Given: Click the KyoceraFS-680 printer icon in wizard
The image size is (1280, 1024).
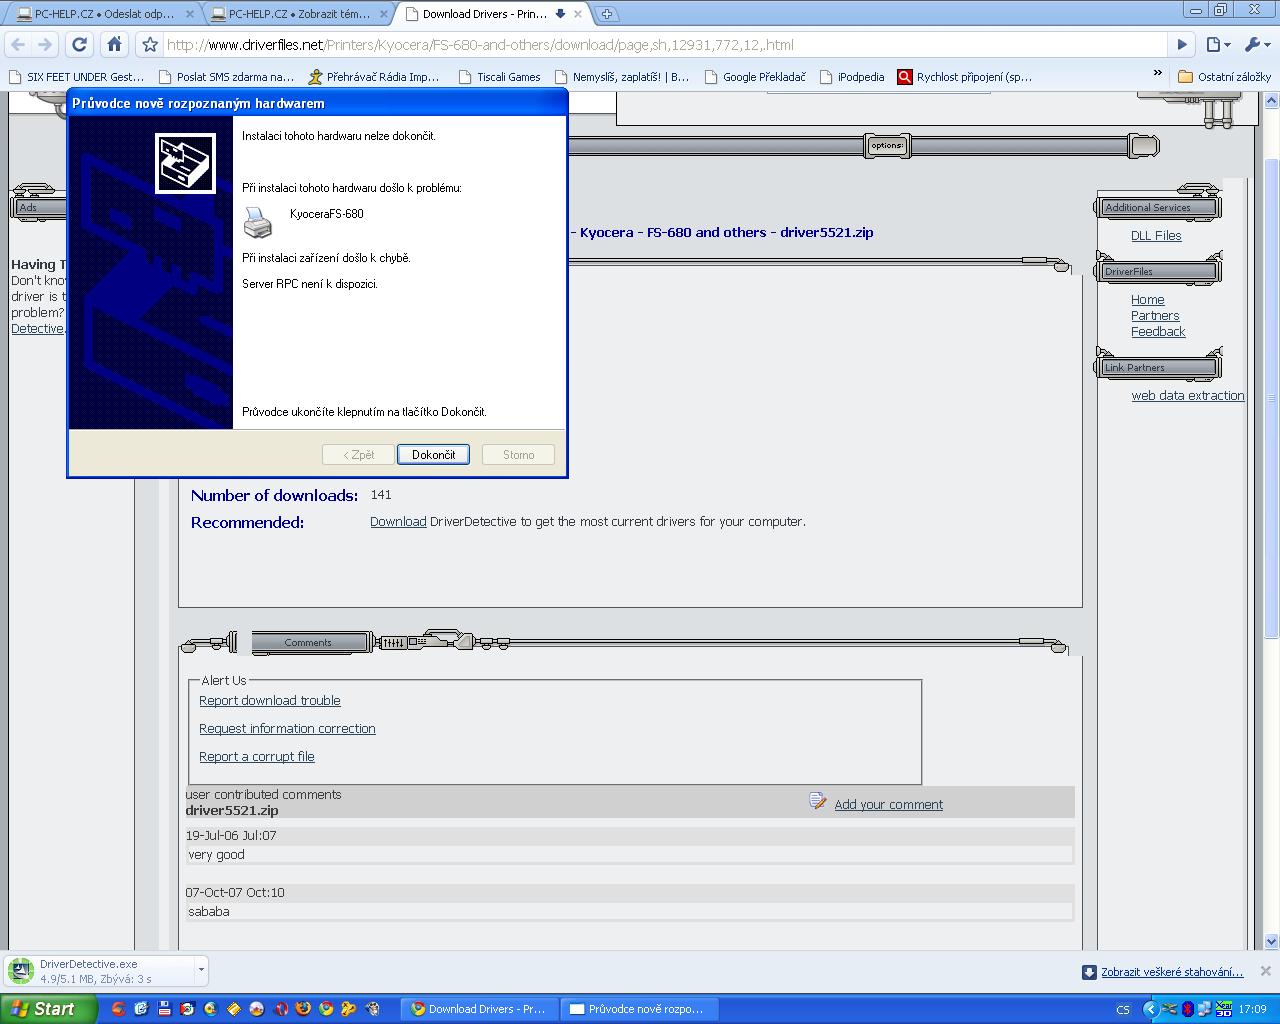Looking at the screenshot, I should point(258,222).
